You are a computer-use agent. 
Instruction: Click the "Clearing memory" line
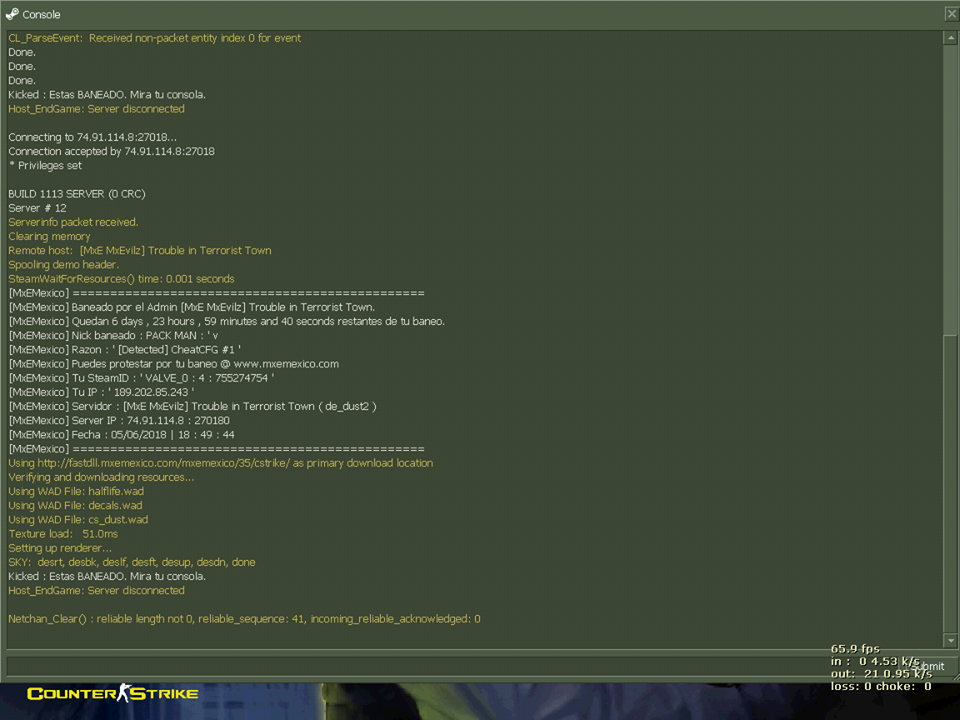(x=49, y=236)
